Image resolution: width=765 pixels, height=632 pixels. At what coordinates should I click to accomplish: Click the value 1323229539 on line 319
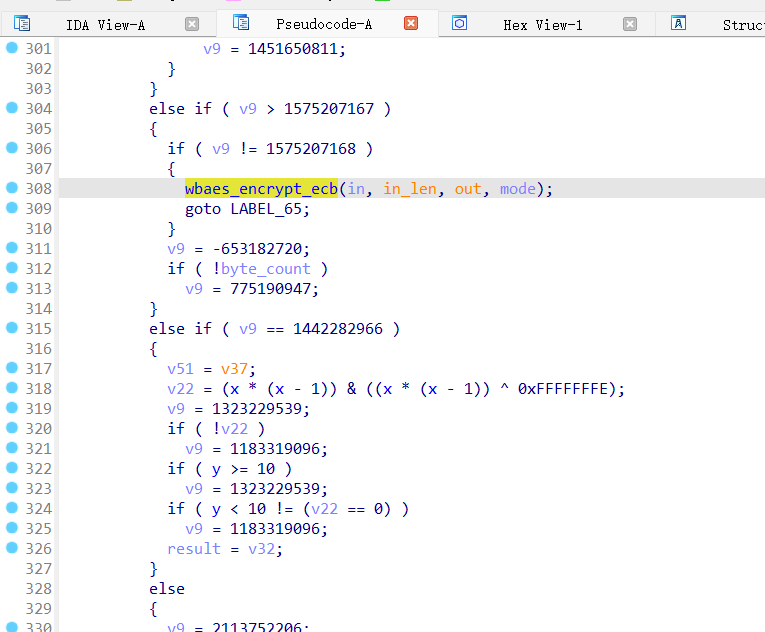pos(257,409)
